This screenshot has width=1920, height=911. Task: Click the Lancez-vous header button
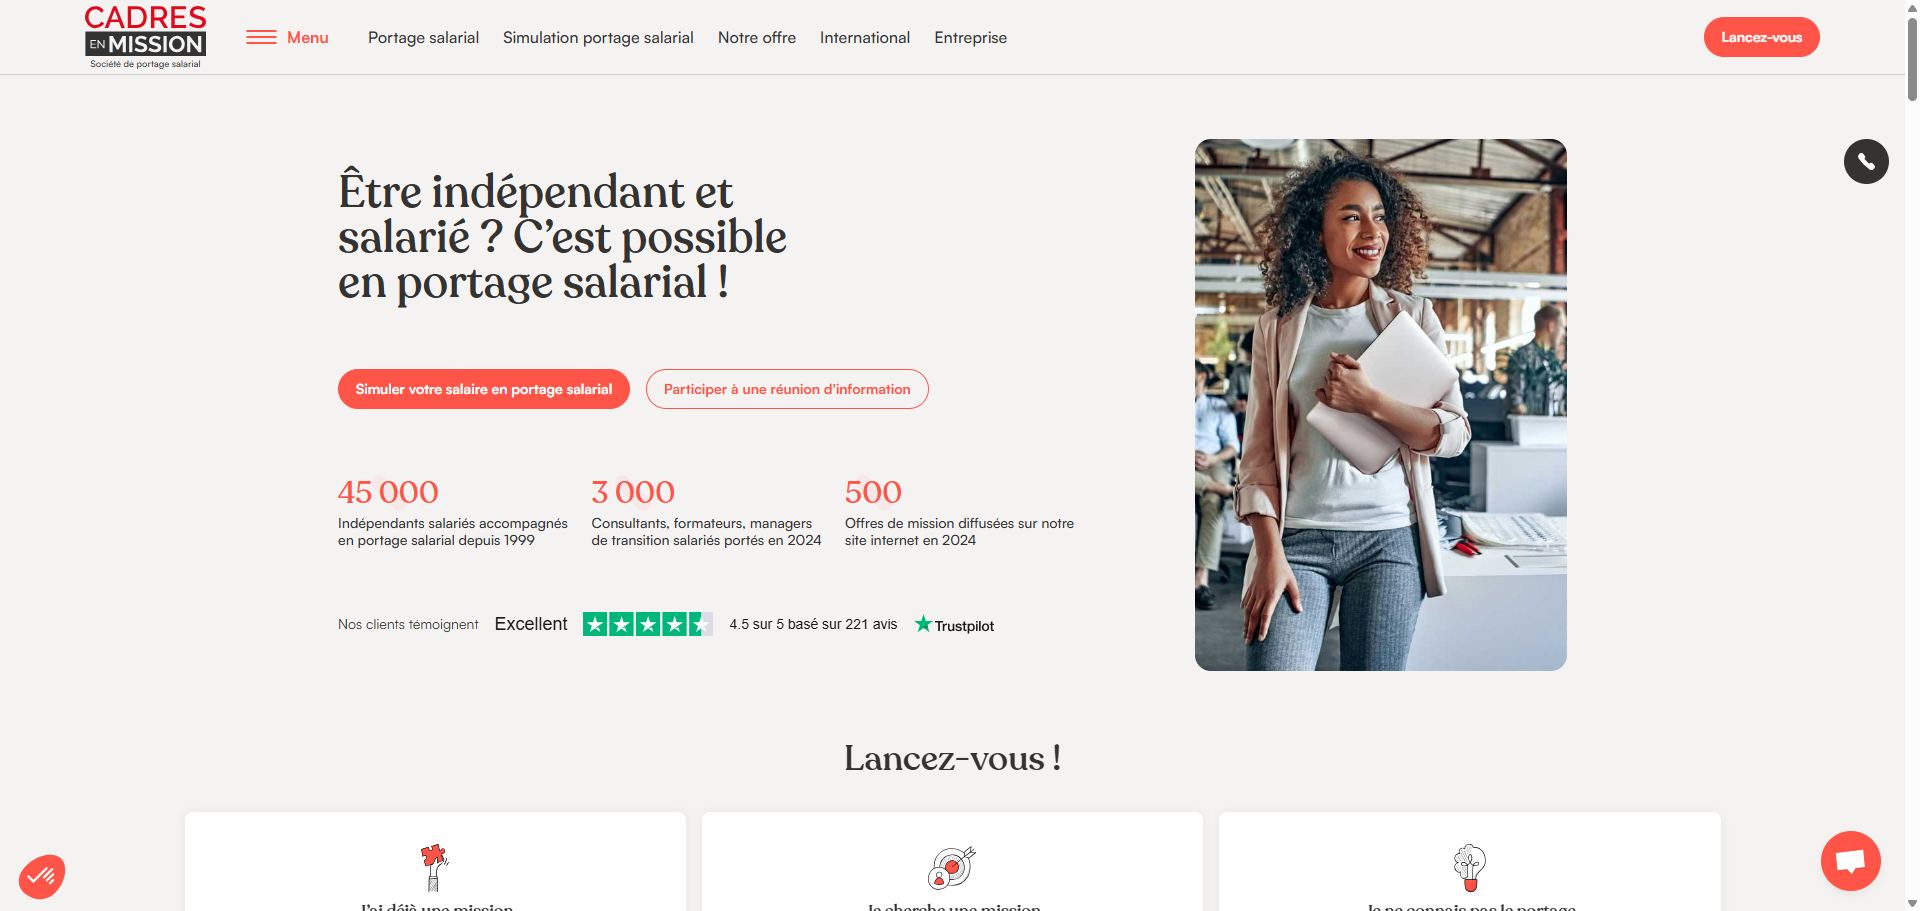[x=1761, y=37]
